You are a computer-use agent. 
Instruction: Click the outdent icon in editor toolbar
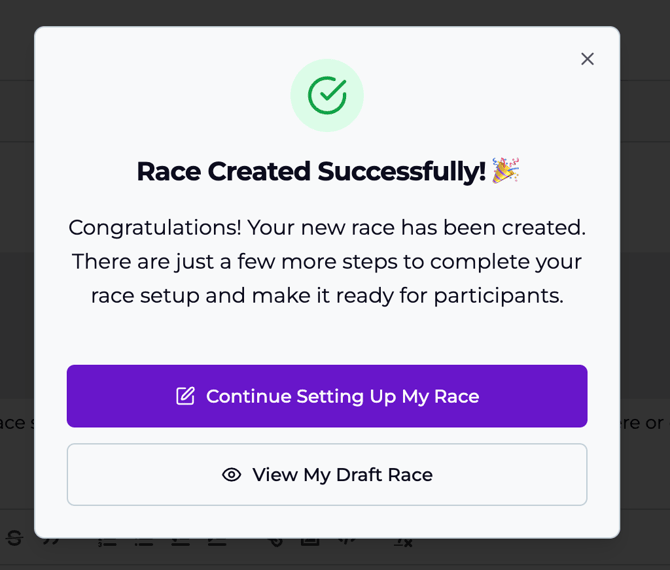click(180, 541)
